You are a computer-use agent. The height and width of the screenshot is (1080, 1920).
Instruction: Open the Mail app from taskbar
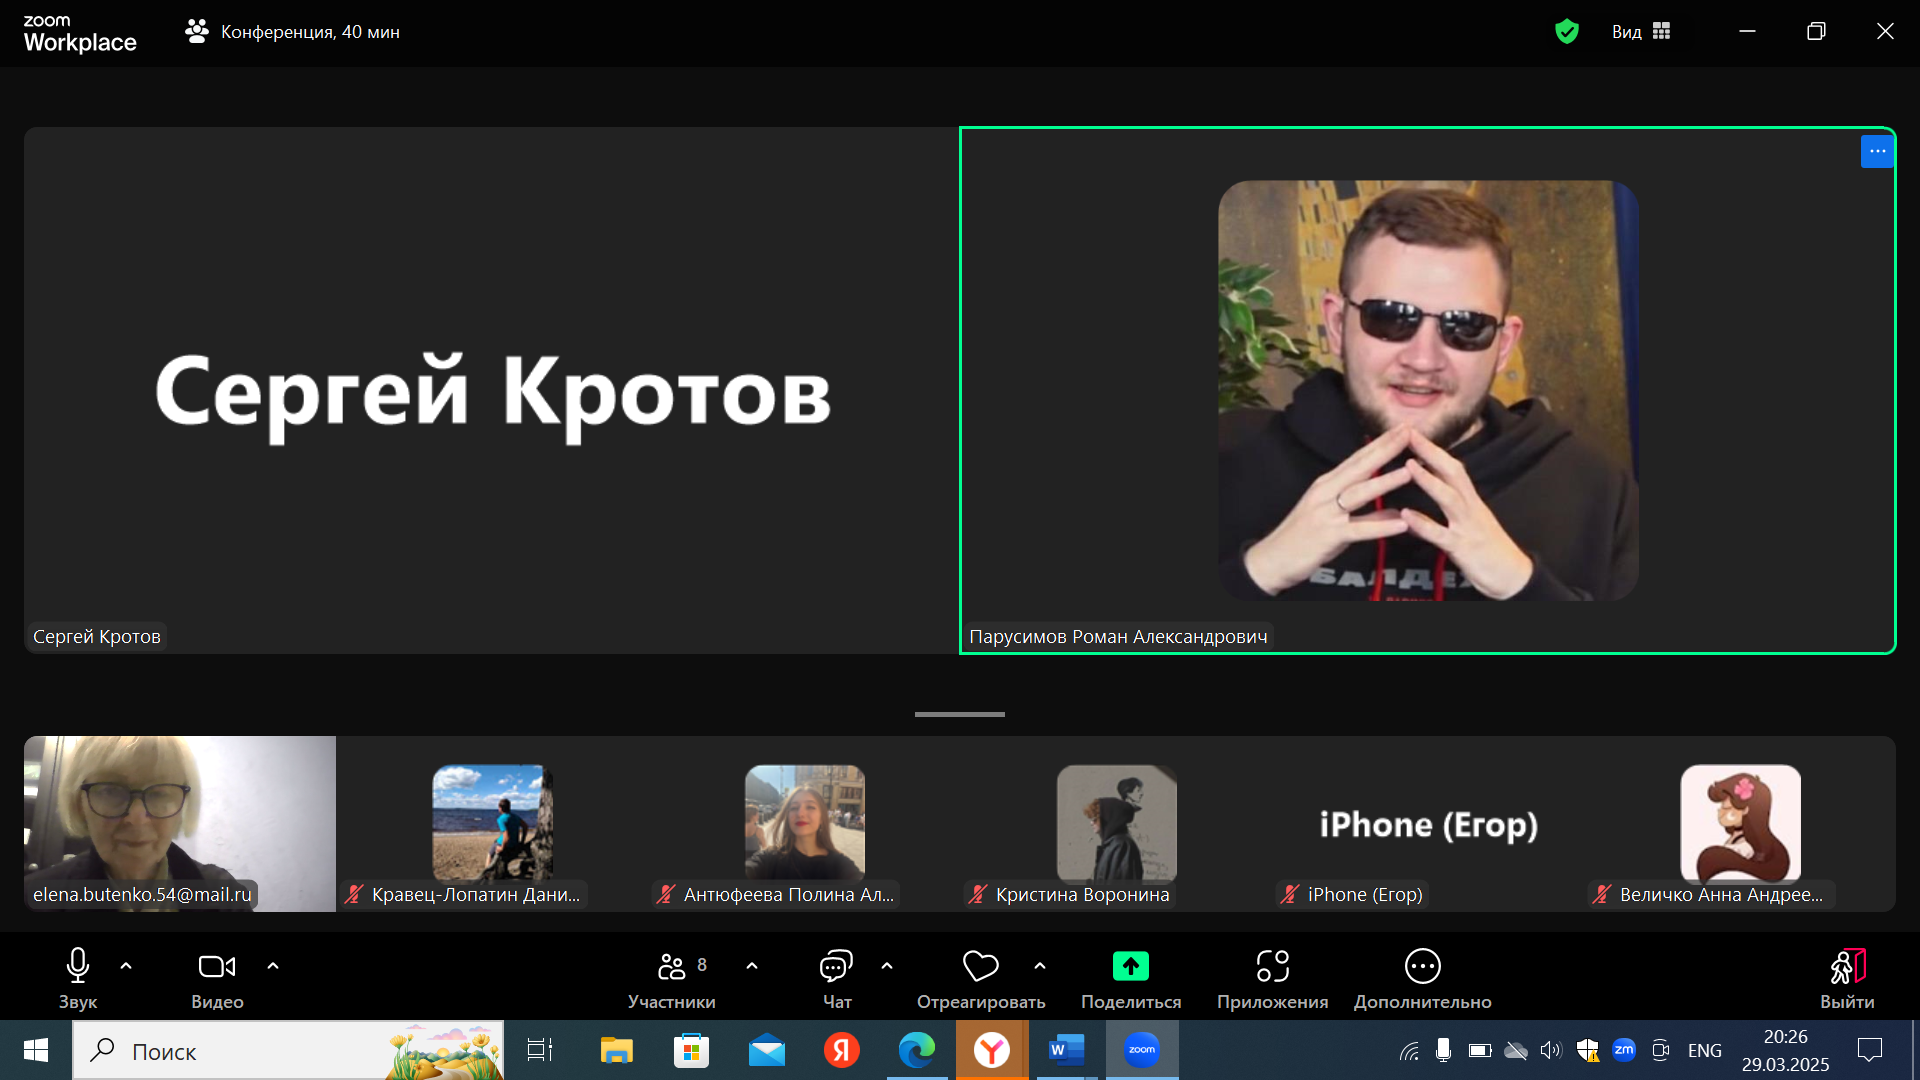(x=767, y=1050)
